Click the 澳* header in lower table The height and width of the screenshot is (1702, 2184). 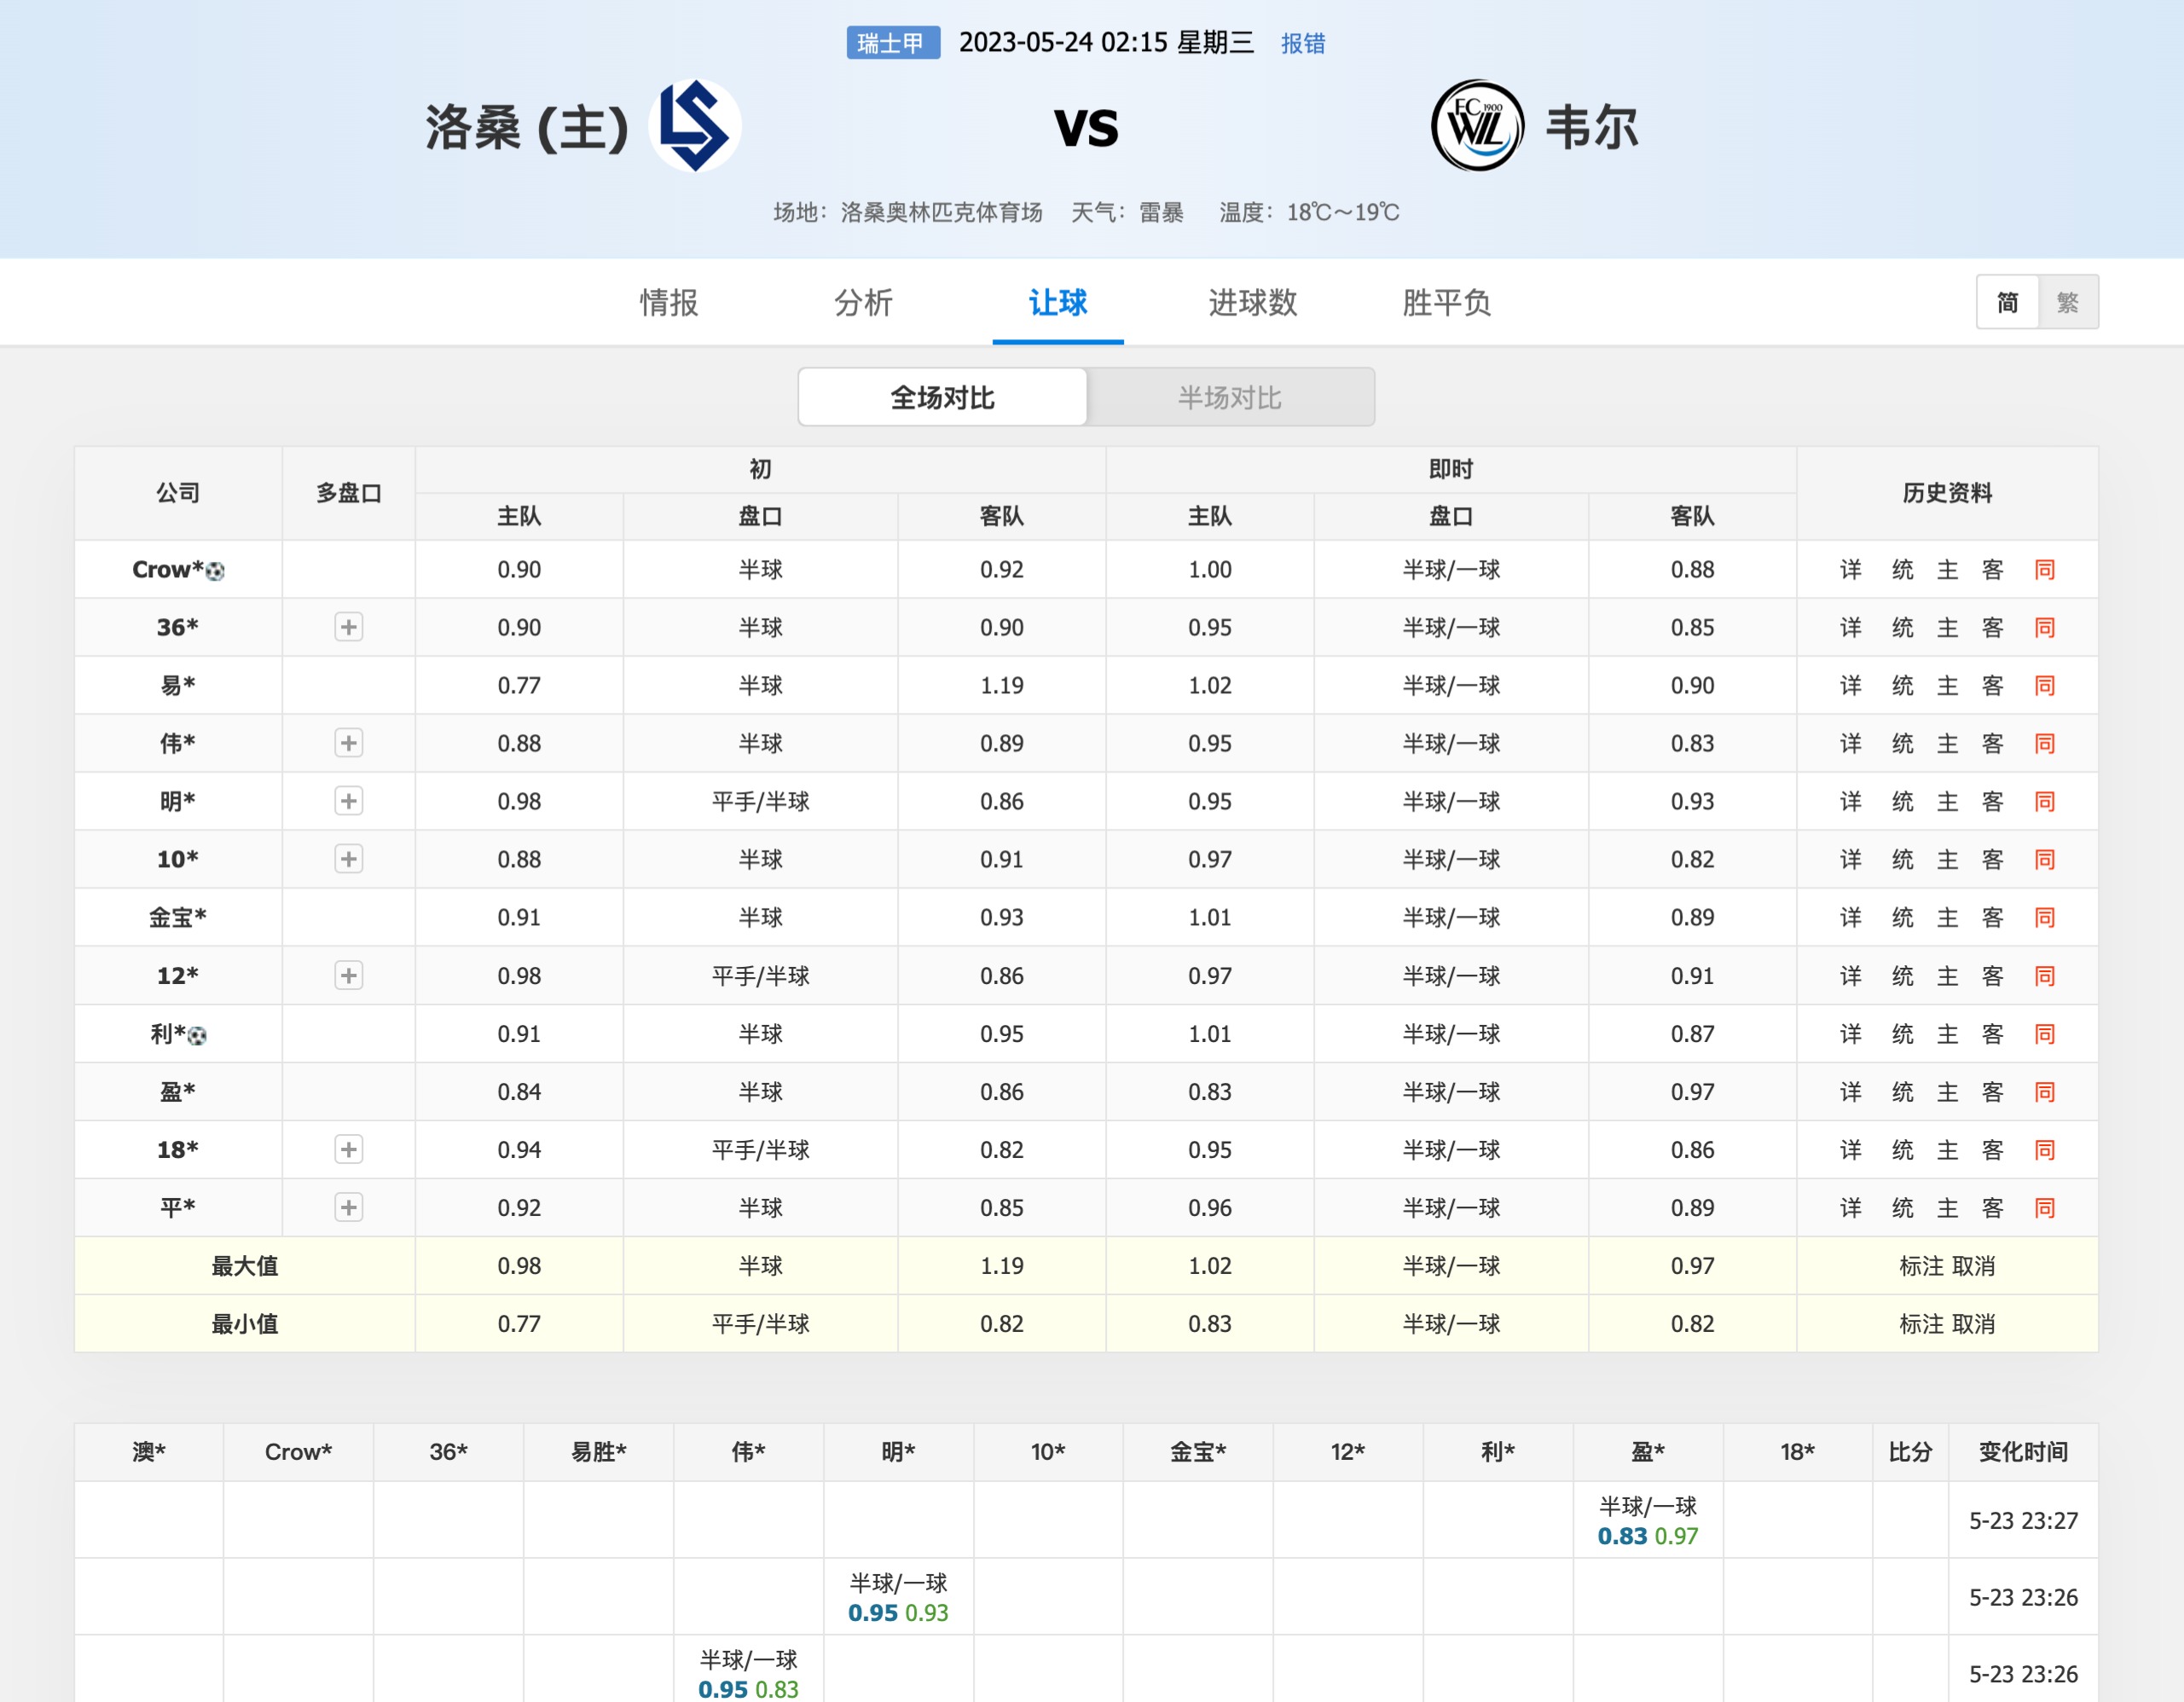[x=148, y=1451]
